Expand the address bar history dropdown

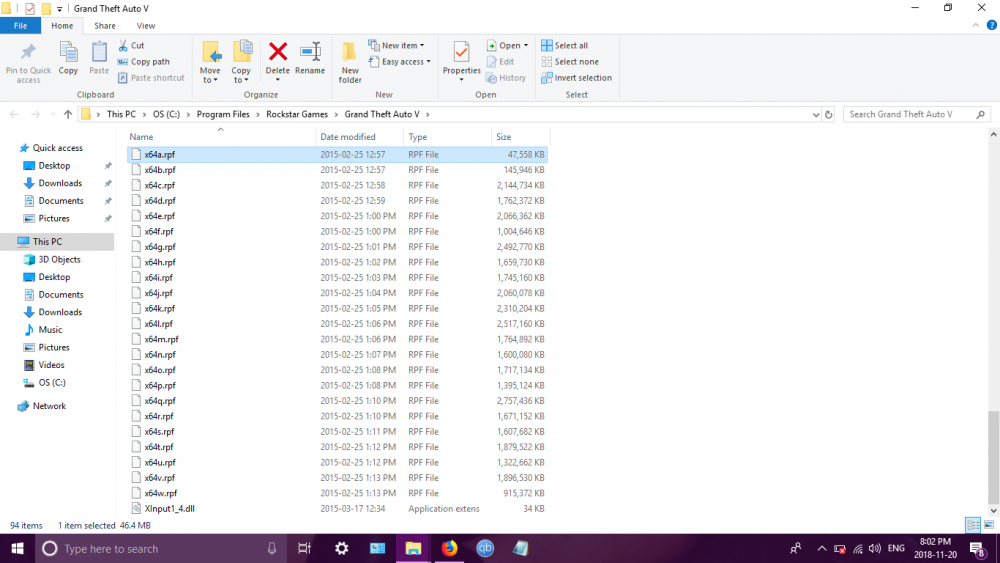[x=814, y=114]
